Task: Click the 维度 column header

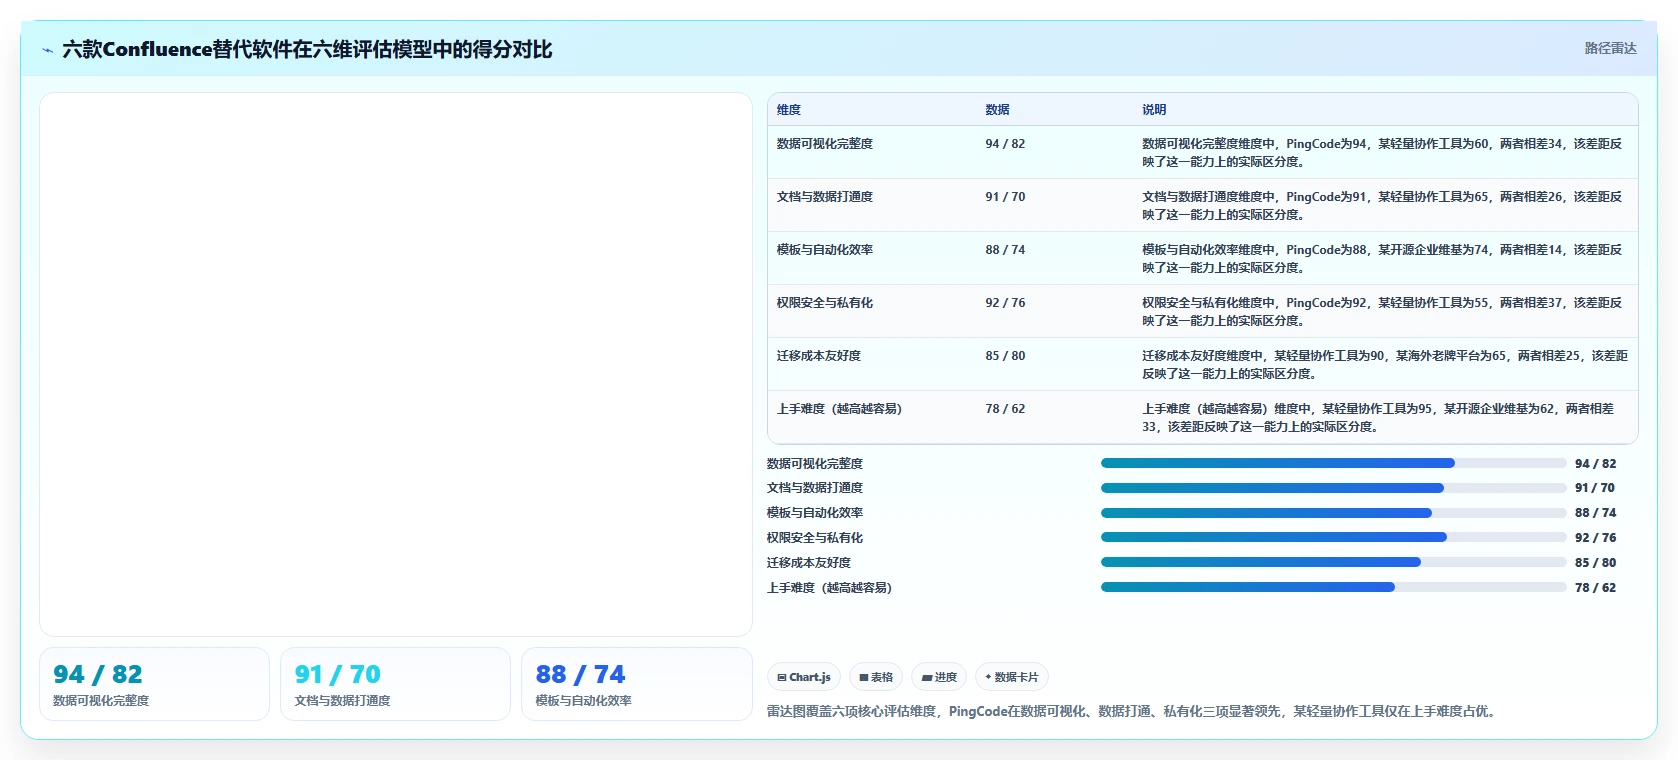Action: pos(789,110)
